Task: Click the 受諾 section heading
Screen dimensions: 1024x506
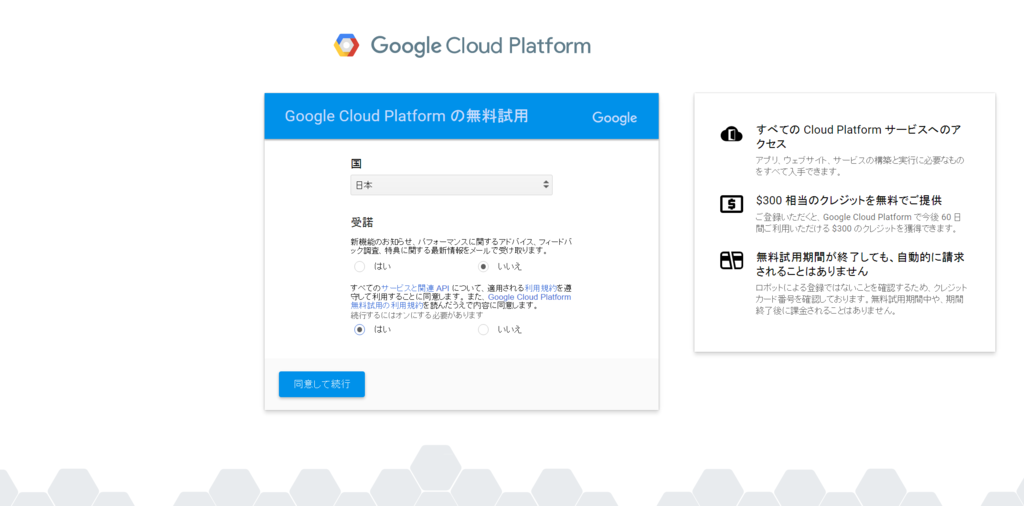Action: coord(362,223)
